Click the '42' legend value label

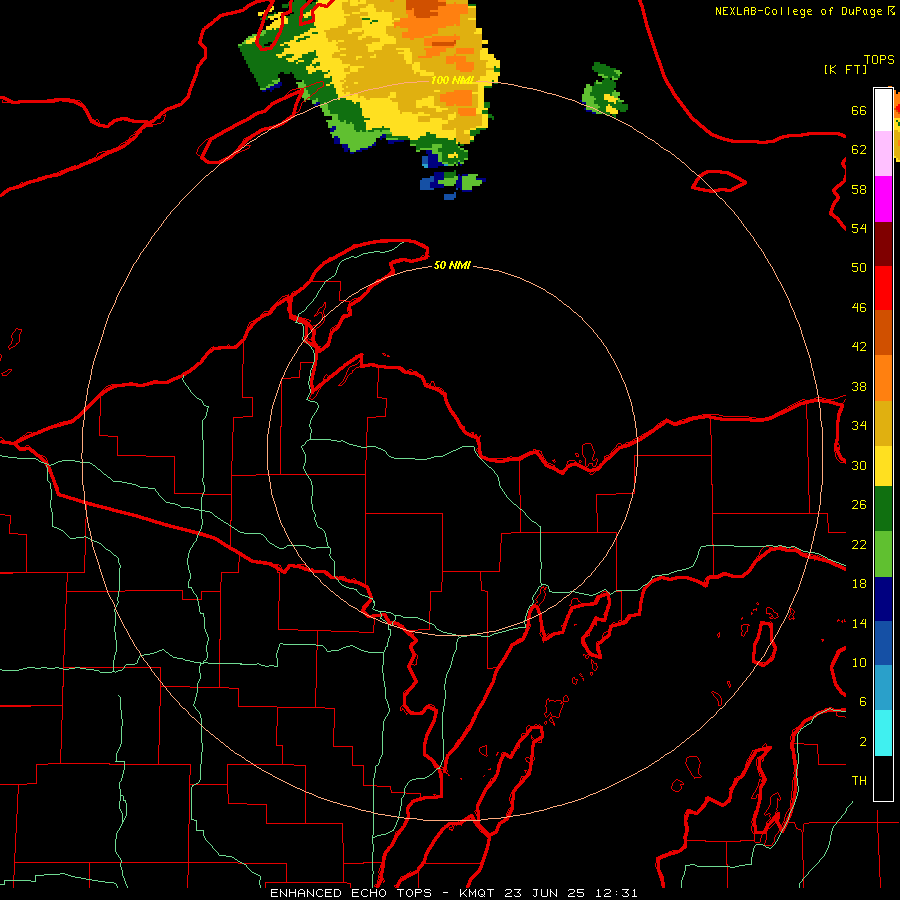point(859,347)
